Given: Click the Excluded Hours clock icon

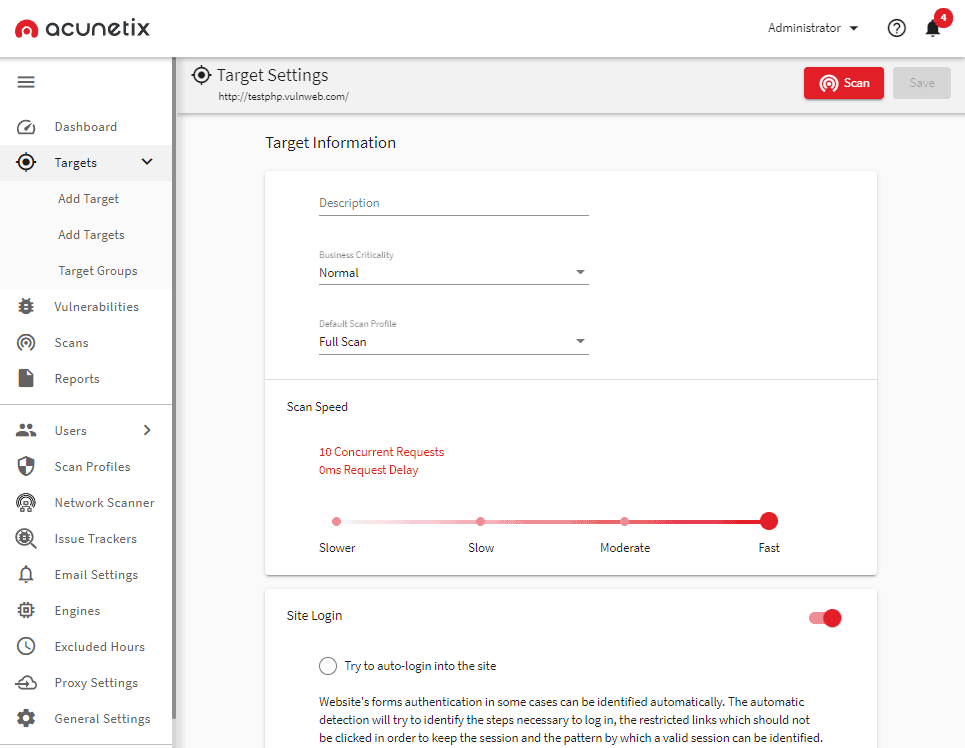Looking at the screenshot, I should (26, 646).
